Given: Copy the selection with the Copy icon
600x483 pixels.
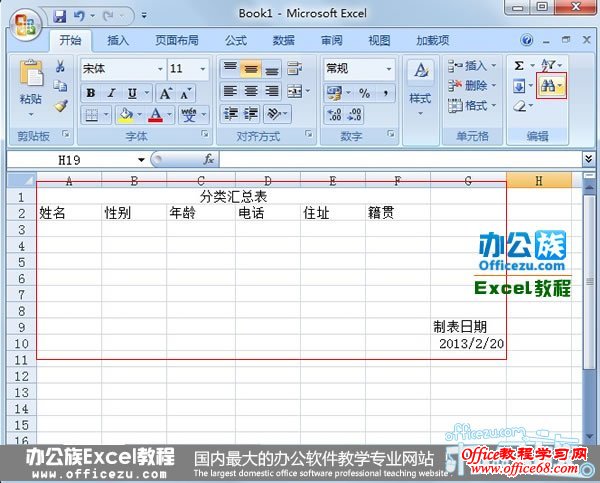Looking at the screenshot, I should (60, 86).
